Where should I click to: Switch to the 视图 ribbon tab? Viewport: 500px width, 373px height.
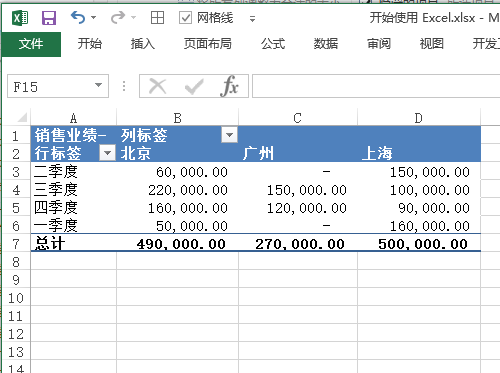coord(432,44)
